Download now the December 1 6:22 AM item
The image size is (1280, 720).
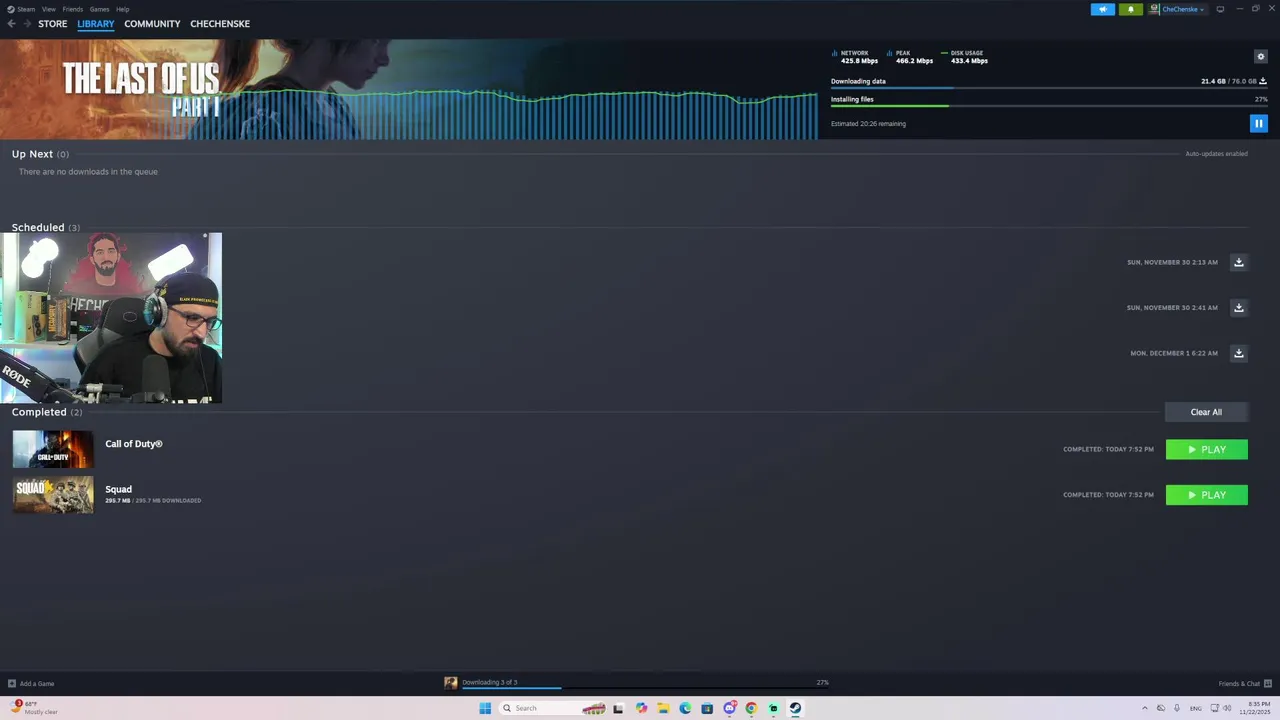(x=1238, y=353)
